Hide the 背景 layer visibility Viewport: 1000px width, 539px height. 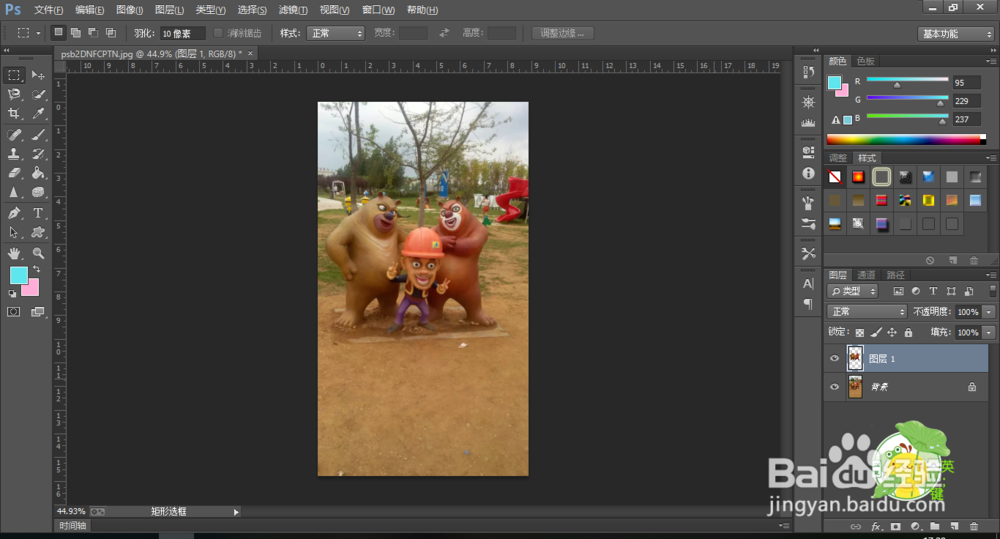pos(834,387)
